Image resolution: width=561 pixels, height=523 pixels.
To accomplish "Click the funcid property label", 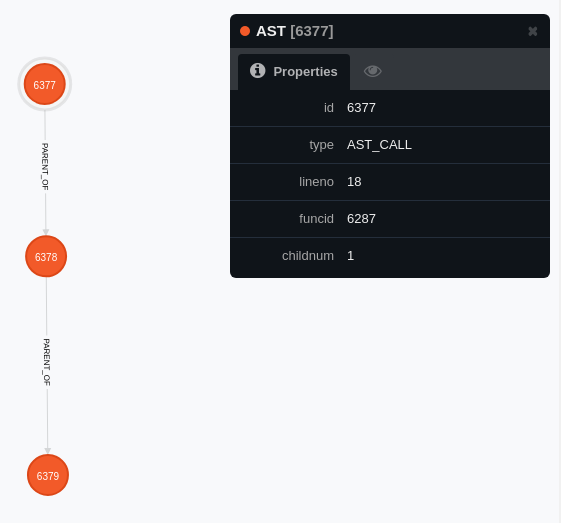I will coord(316,219).
